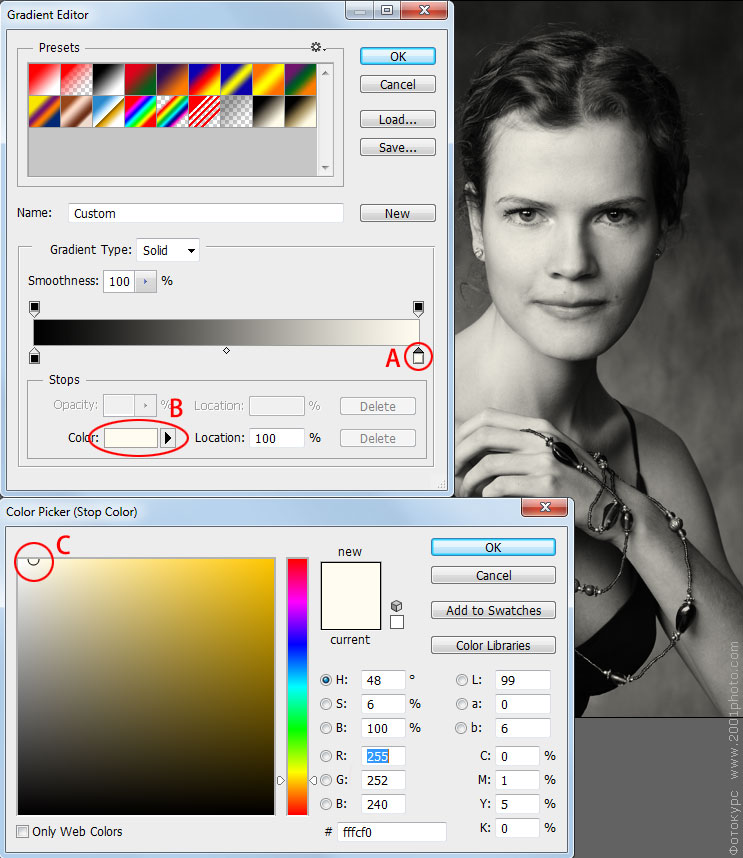Open Color Libraries
Image resolution: width=743 pixels, height=858 pixels.
tap(493, 645)
